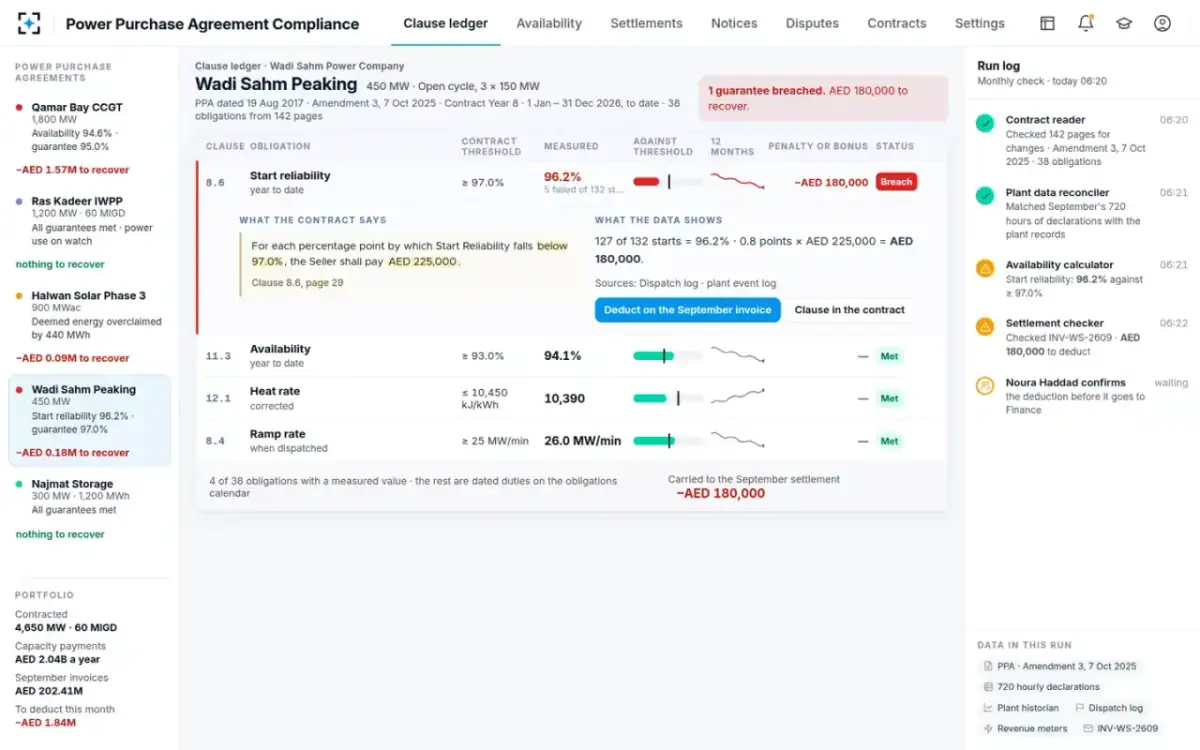Click the 26.0 MW/min measured value
The height and width of the screenshot is (750, 1200).
(582, 441)
